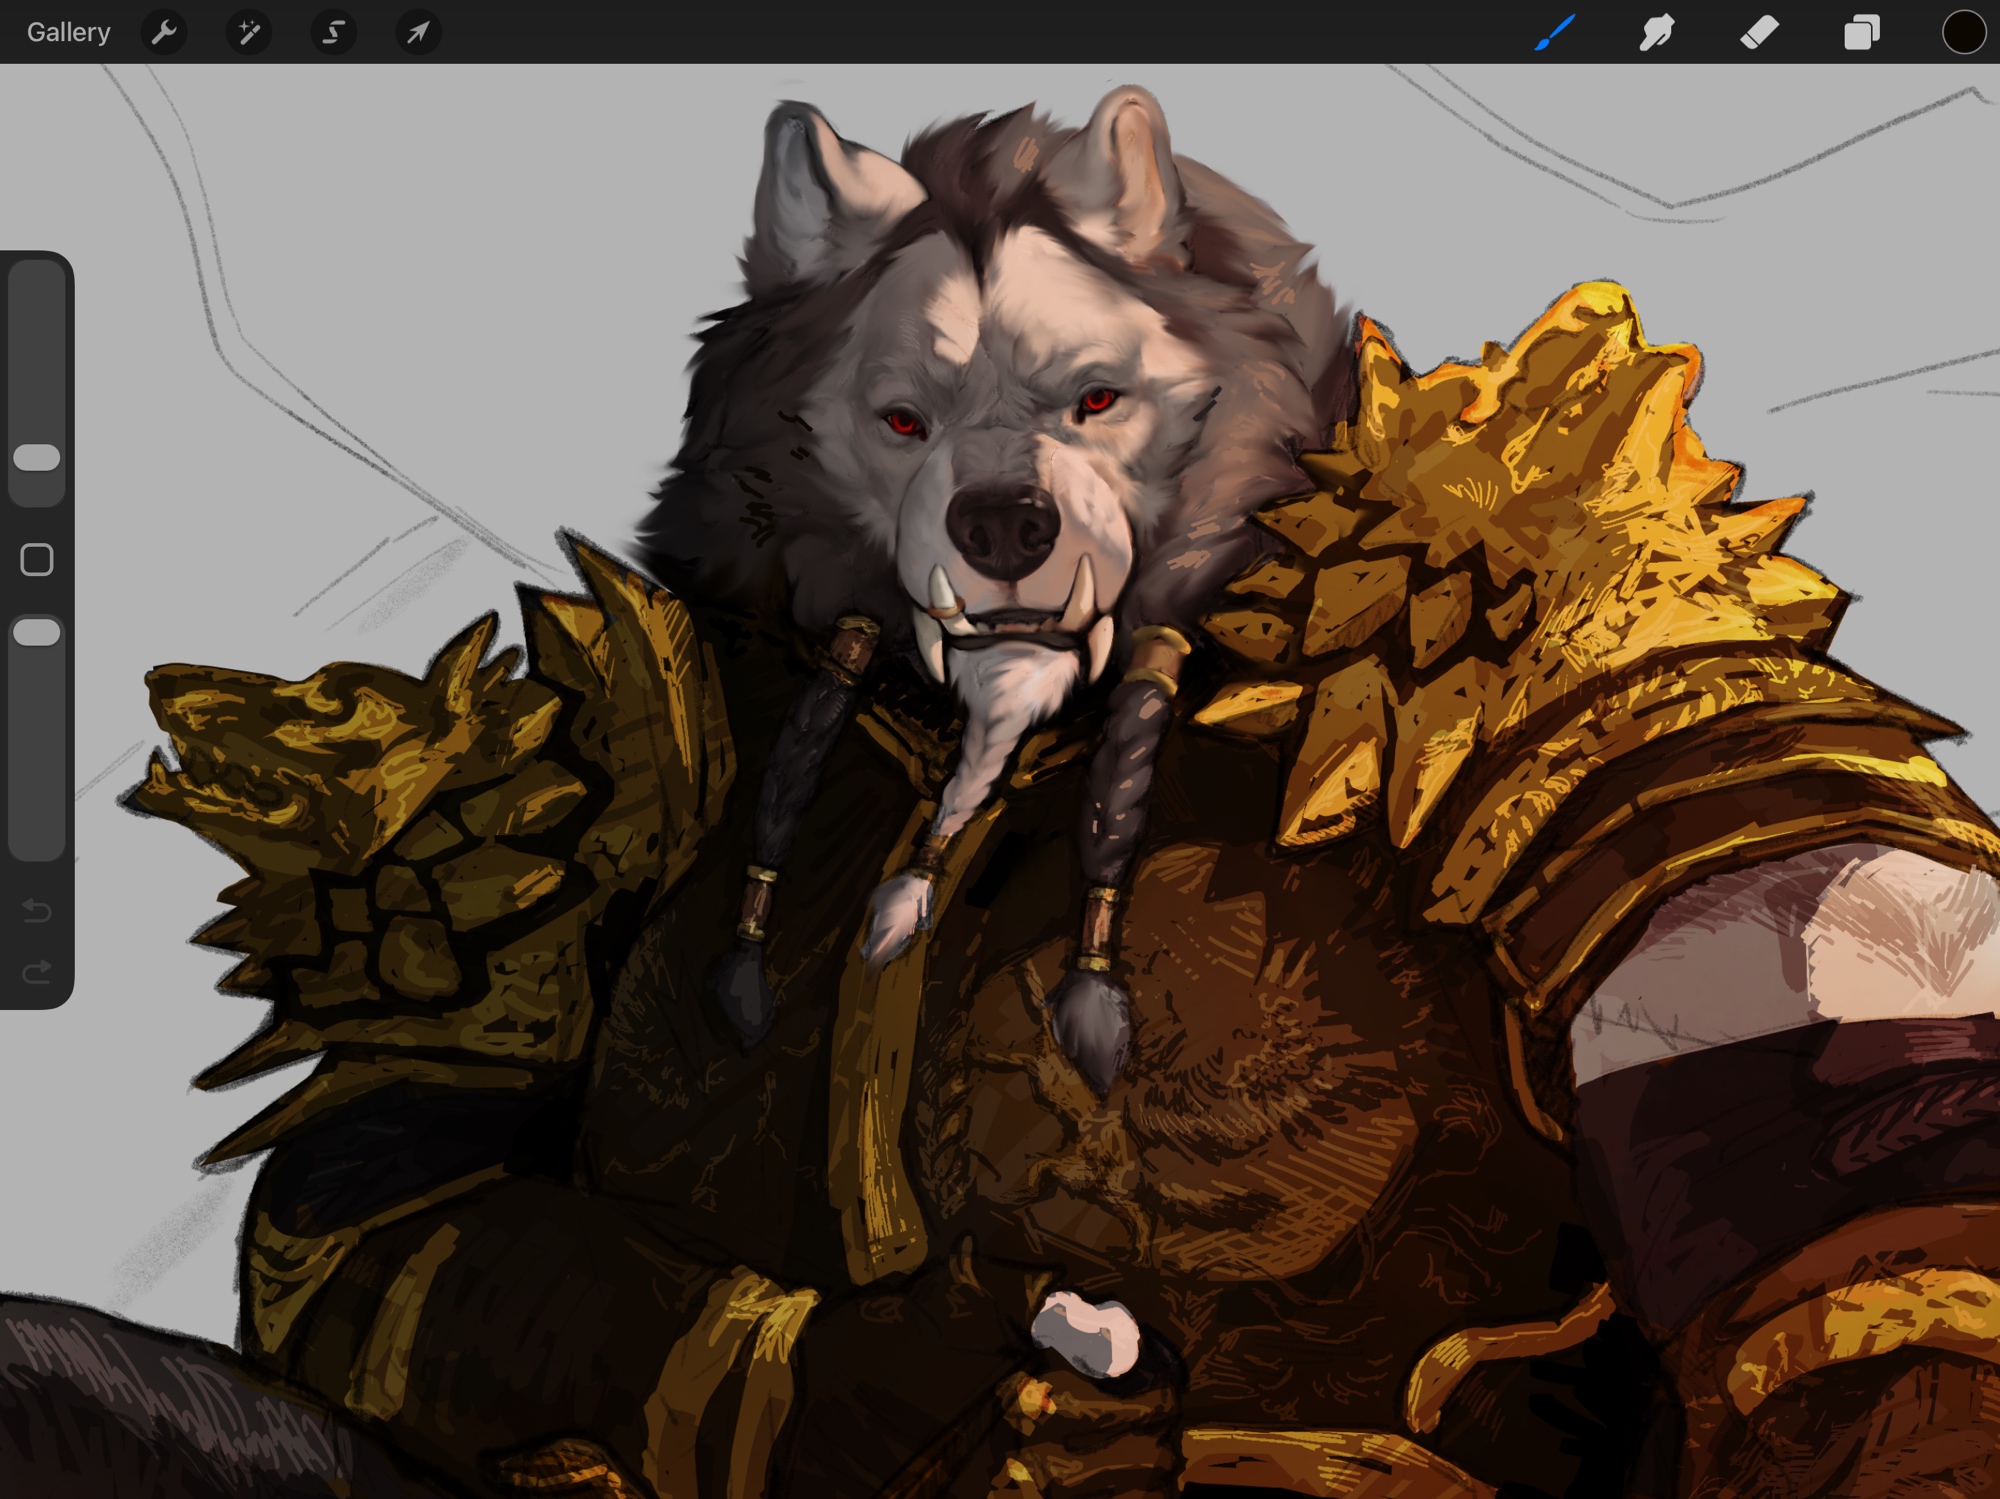The image size is (2000, 1499).
Task: Open the Actions wrench menu
Action: (x=164, y=32)
